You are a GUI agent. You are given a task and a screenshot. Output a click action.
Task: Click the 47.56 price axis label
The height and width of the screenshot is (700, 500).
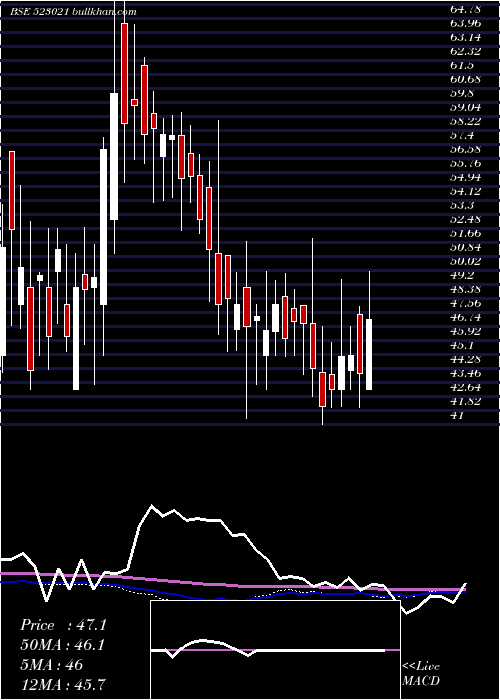click(x=464, y=304)
